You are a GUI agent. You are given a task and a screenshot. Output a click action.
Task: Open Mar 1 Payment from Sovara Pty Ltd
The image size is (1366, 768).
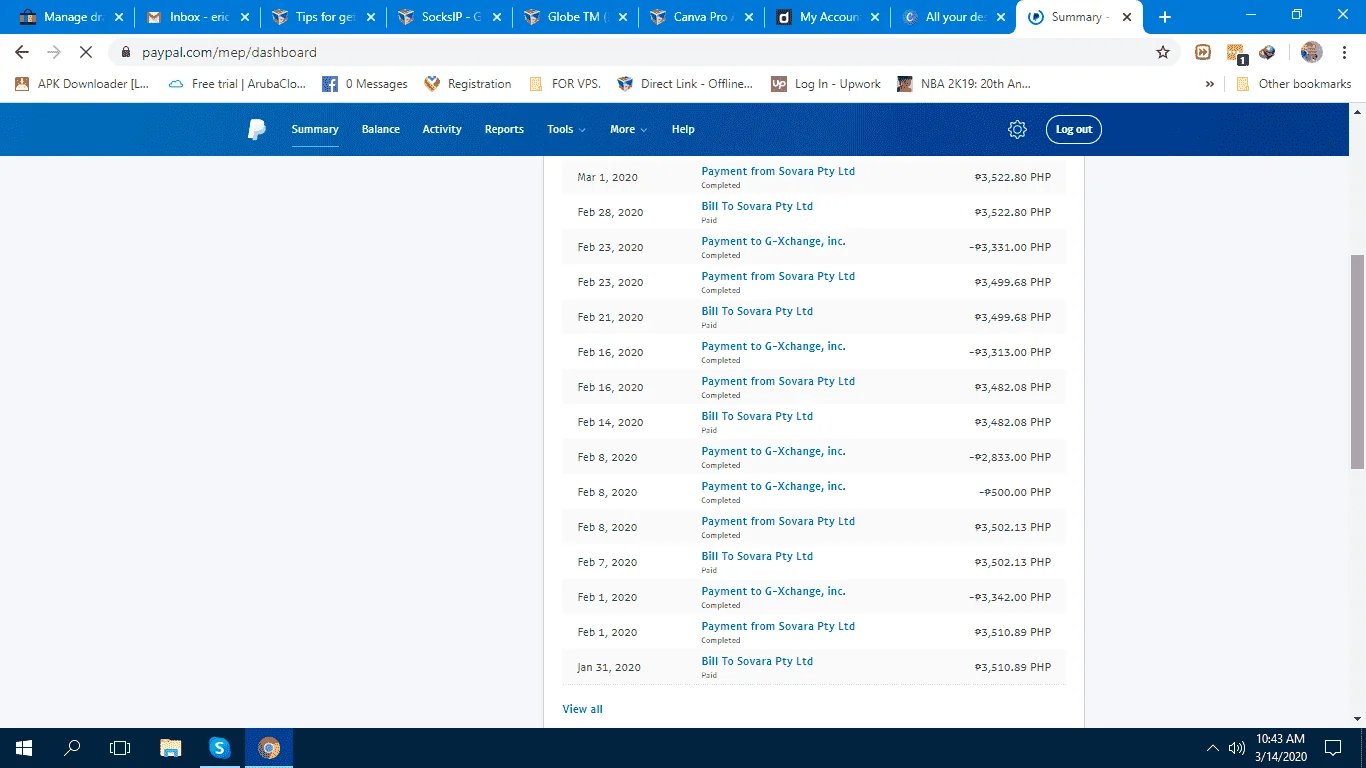coord(778,171)
